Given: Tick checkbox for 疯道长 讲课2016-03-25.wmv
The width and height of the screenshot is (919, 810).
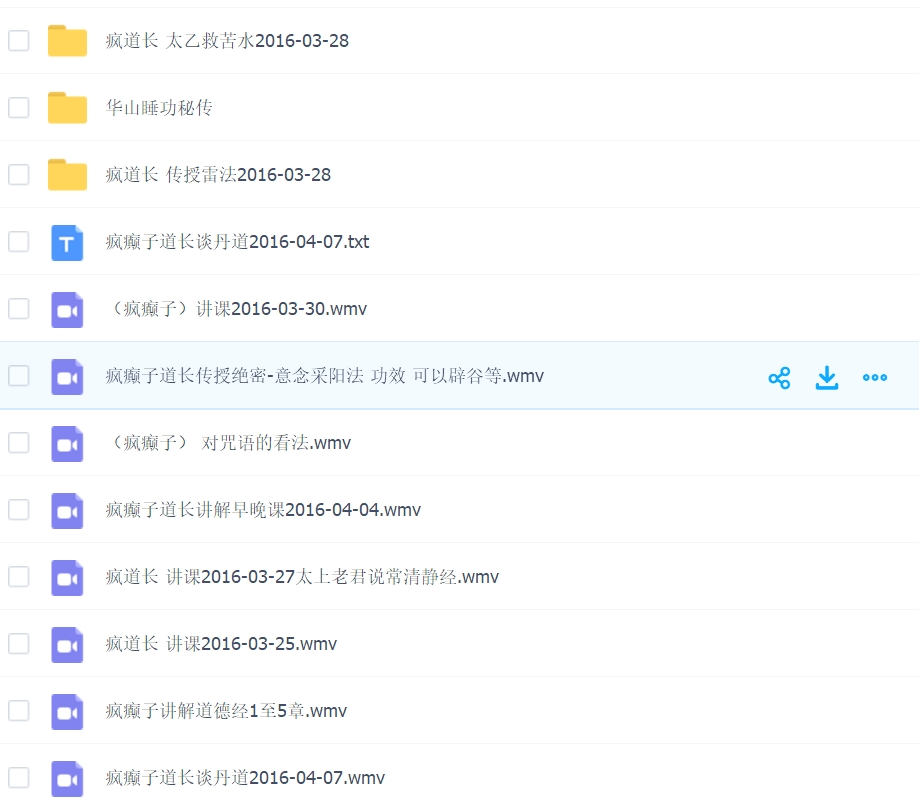Looking at the screenshot, I should pos(19,644).
